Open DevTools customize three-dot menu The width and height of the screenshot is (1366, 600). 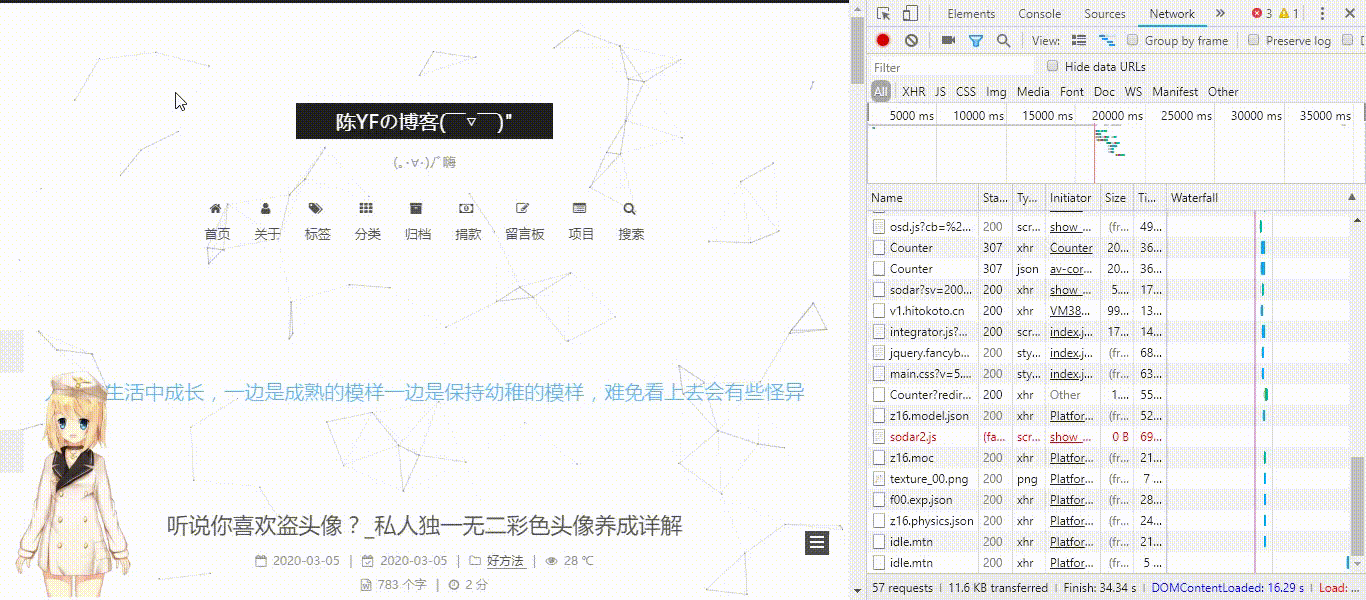pos(1320,13)
